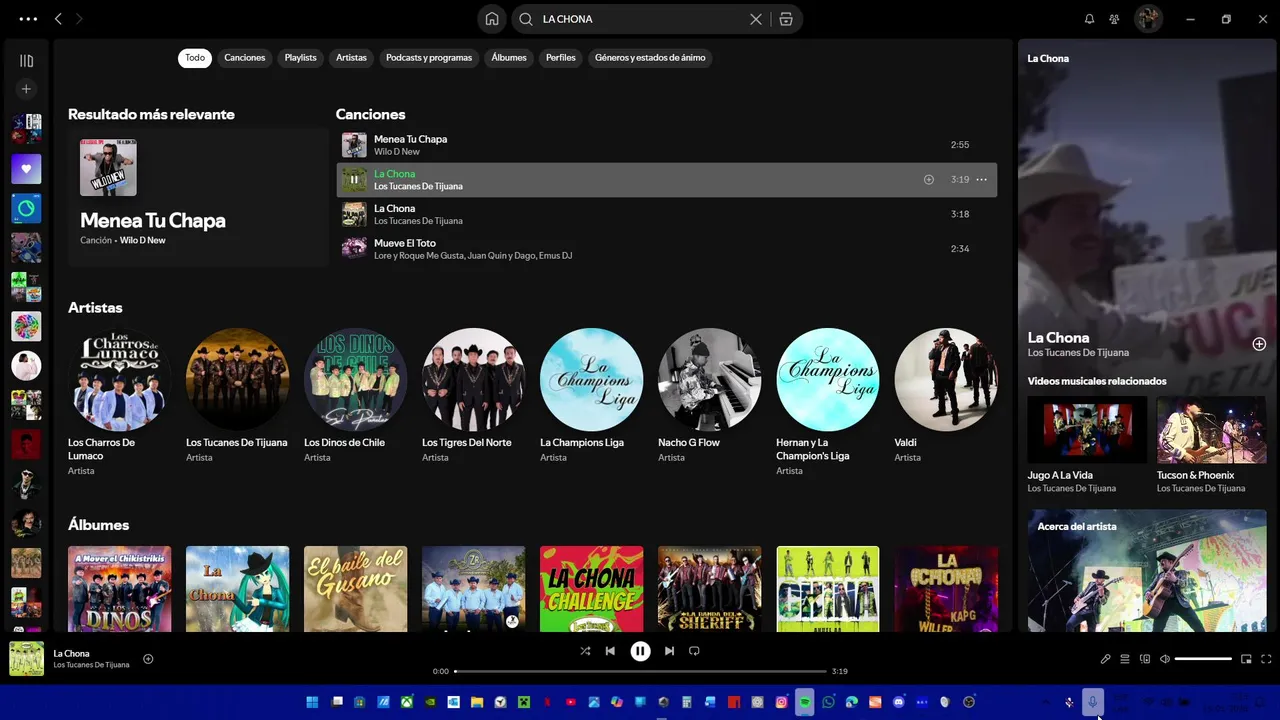Open the Artistas section heading

click(95, 308)
